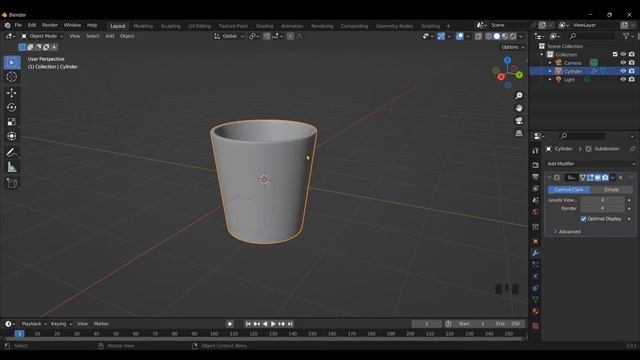640x360 pixels.
Task: Expand the Cylinder tree item
Action: click(x=550, y=71)
